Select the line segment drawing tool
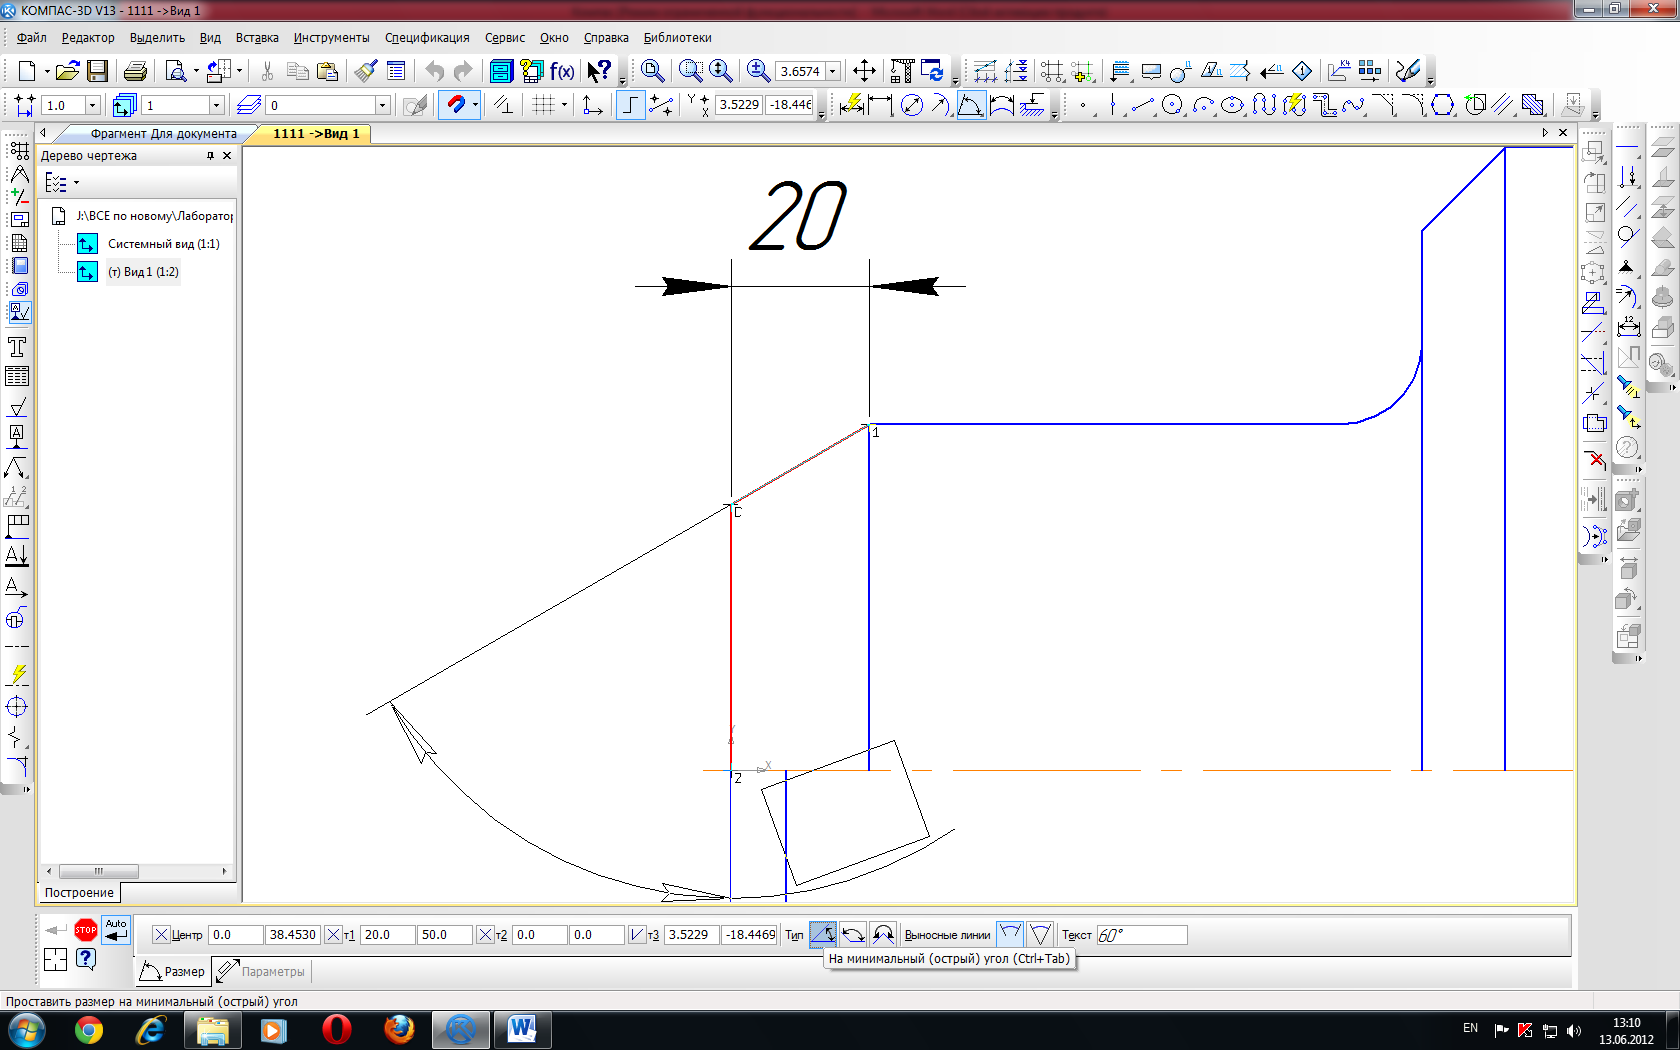The image size is (1680, 1050). [1143, 104]
